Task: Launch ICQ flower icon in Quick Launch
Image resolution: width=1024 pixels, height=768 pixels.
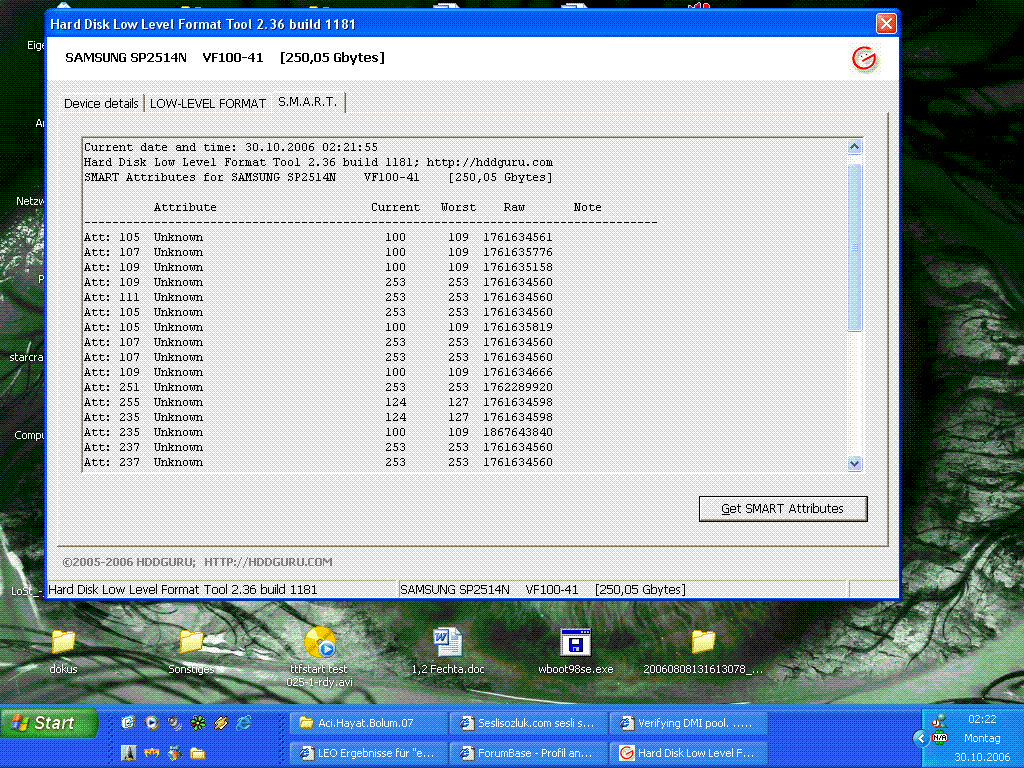Action: (x=197, y=722)
